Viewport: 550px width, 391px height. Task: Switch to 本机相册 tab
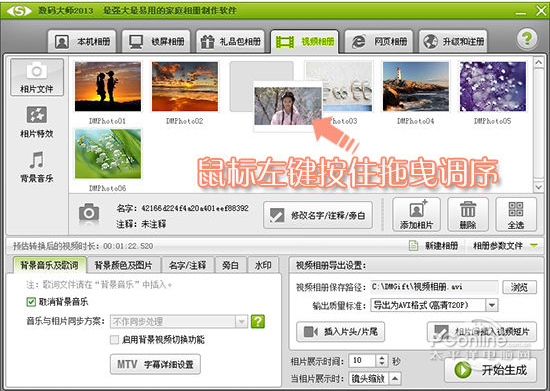[x=82, y=41]
